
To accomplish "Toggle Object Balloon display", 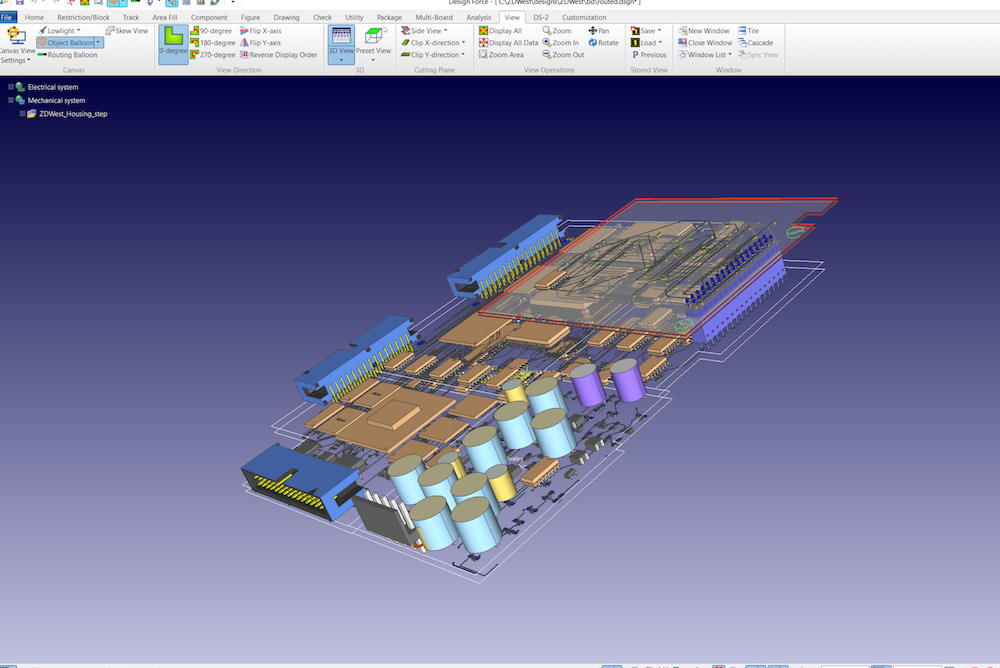I will pyautogui.click(x=67, y=42).
